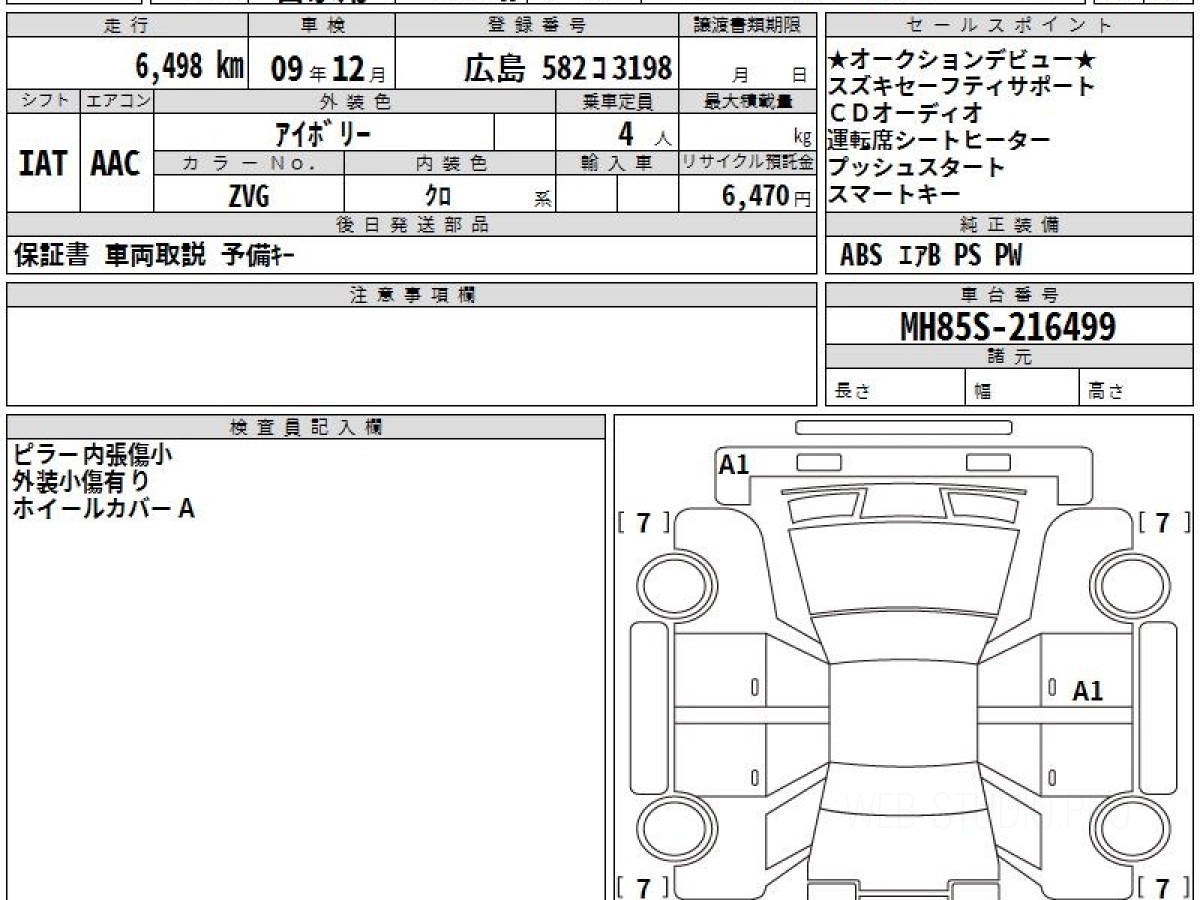1200x900 pixels.
Task: Select the A1 mark on the front bumper
Action: [734, 464]
